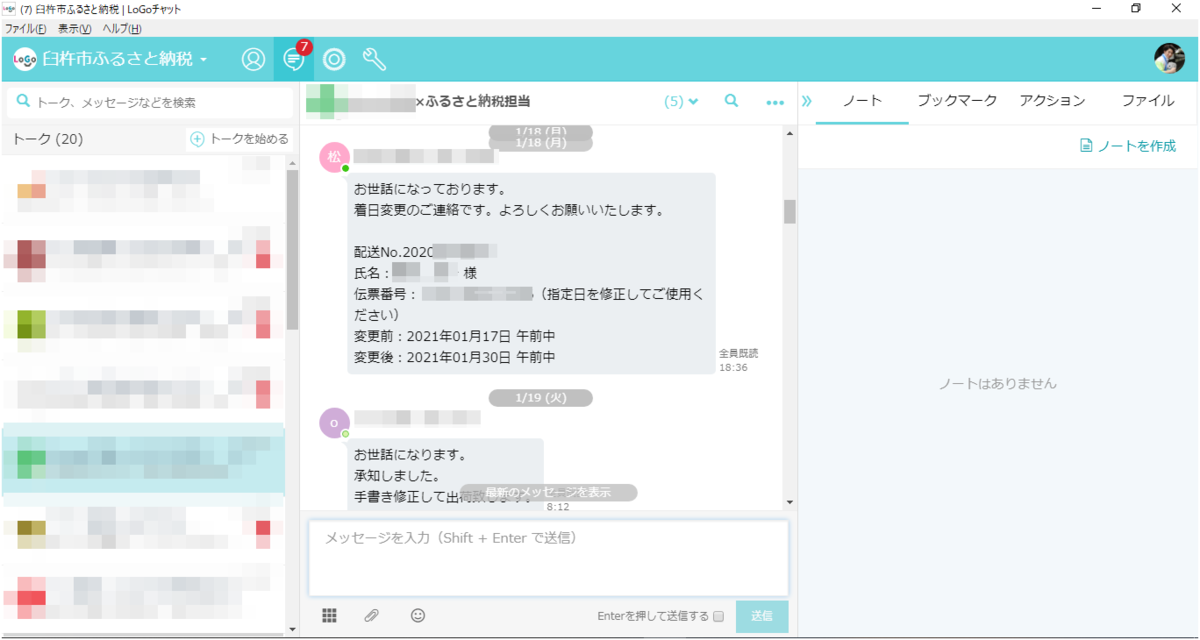
Task: Open the contacts (person) icon
Action: tap(254, 60)
